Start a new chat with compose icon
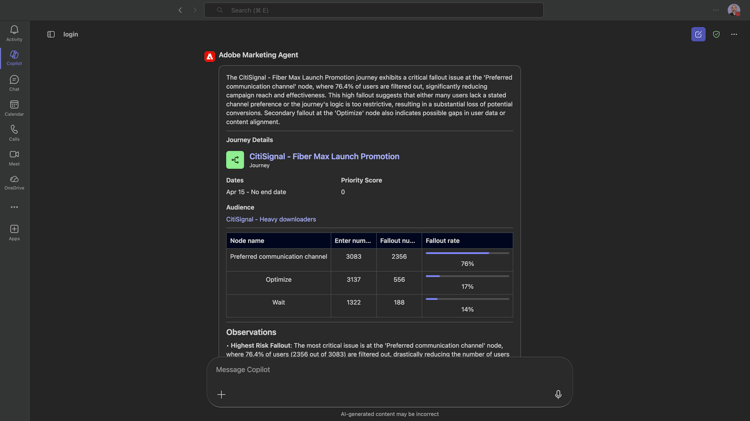Image resolution: width=750 pixels, height=421 pixels. [x=698, y=34]
